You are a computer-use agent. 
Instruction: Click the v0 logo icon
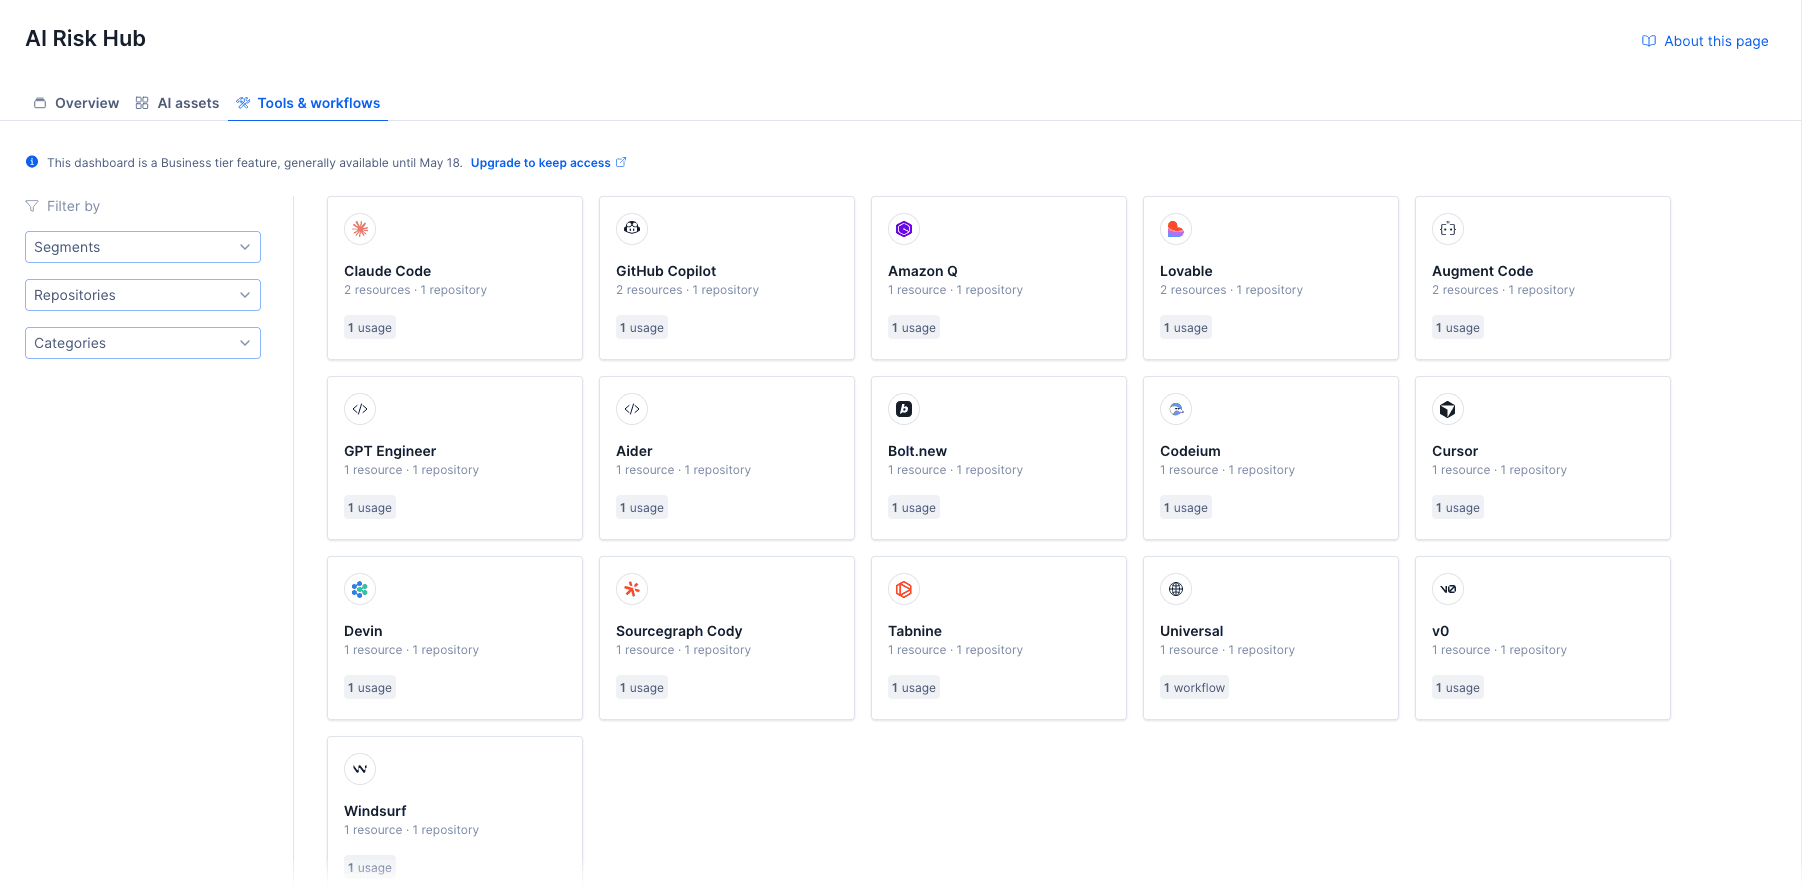[1448, 589]
